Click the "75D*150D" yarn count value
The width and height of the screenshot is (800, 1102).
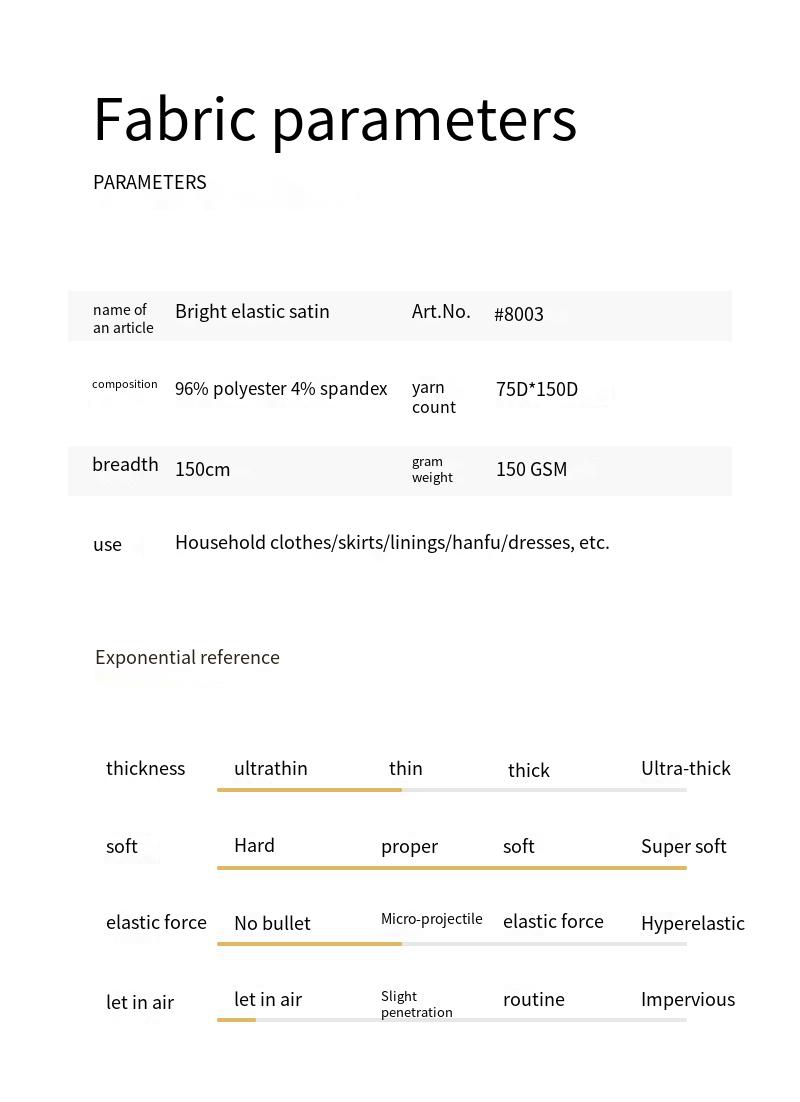coord(536,389)
